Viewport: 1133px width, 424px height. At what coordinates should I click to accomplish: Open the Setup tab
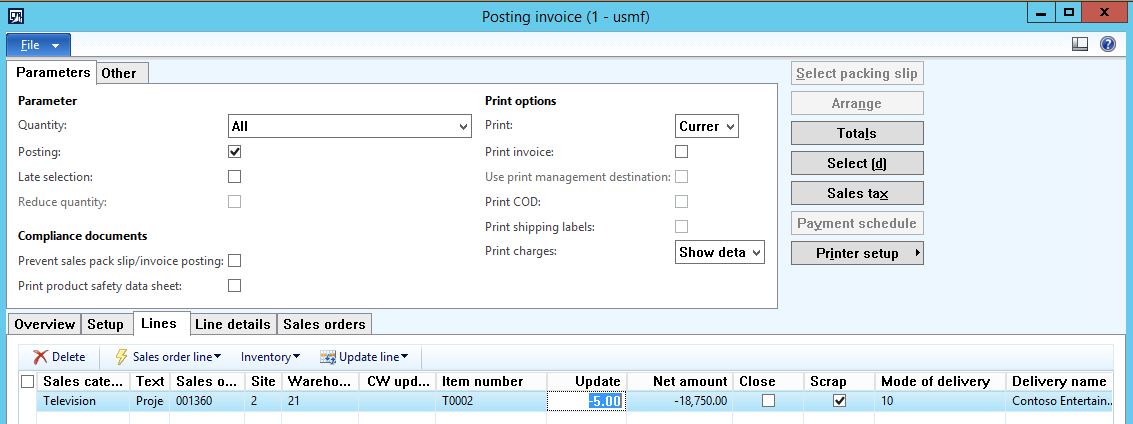(x=105, y=324)
